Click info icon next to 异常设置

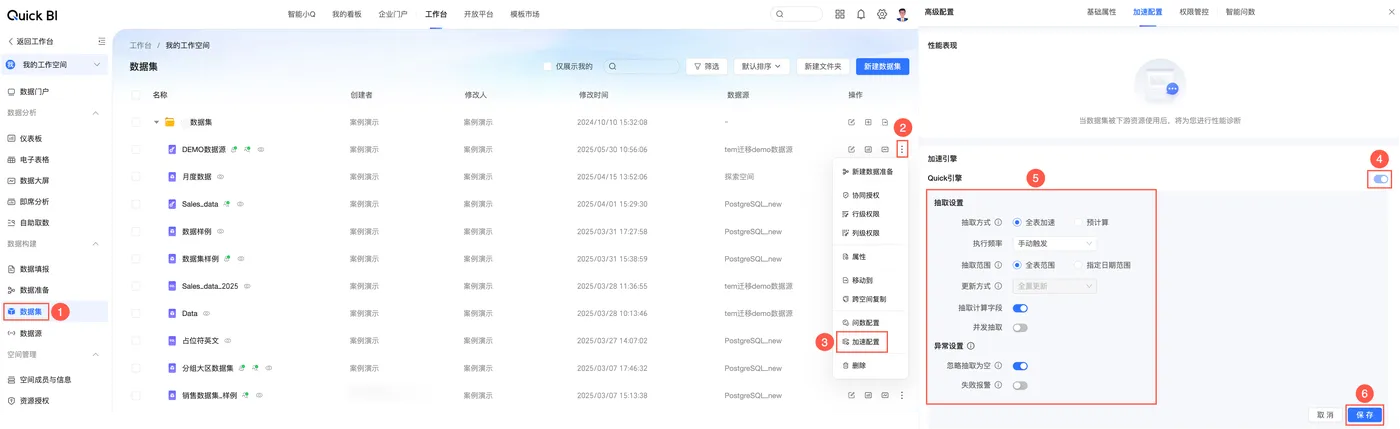point(971,346)
